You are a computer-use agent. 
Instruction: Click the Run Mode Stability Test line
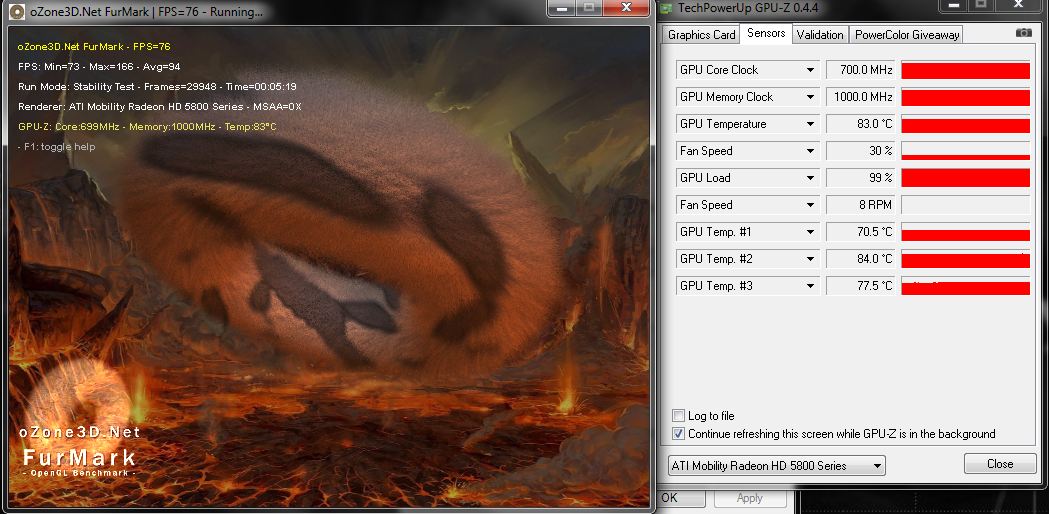[157, 87]
